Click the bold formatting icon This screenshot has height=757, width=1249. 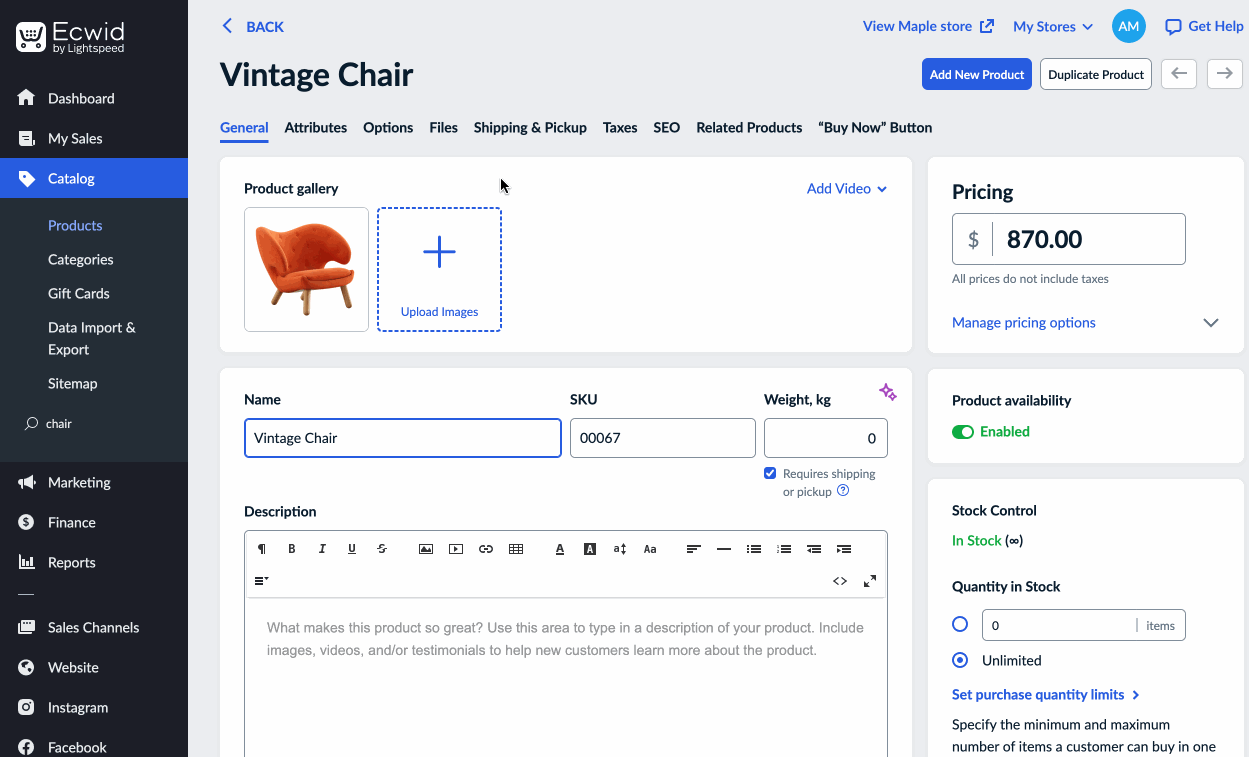[292, 549]
